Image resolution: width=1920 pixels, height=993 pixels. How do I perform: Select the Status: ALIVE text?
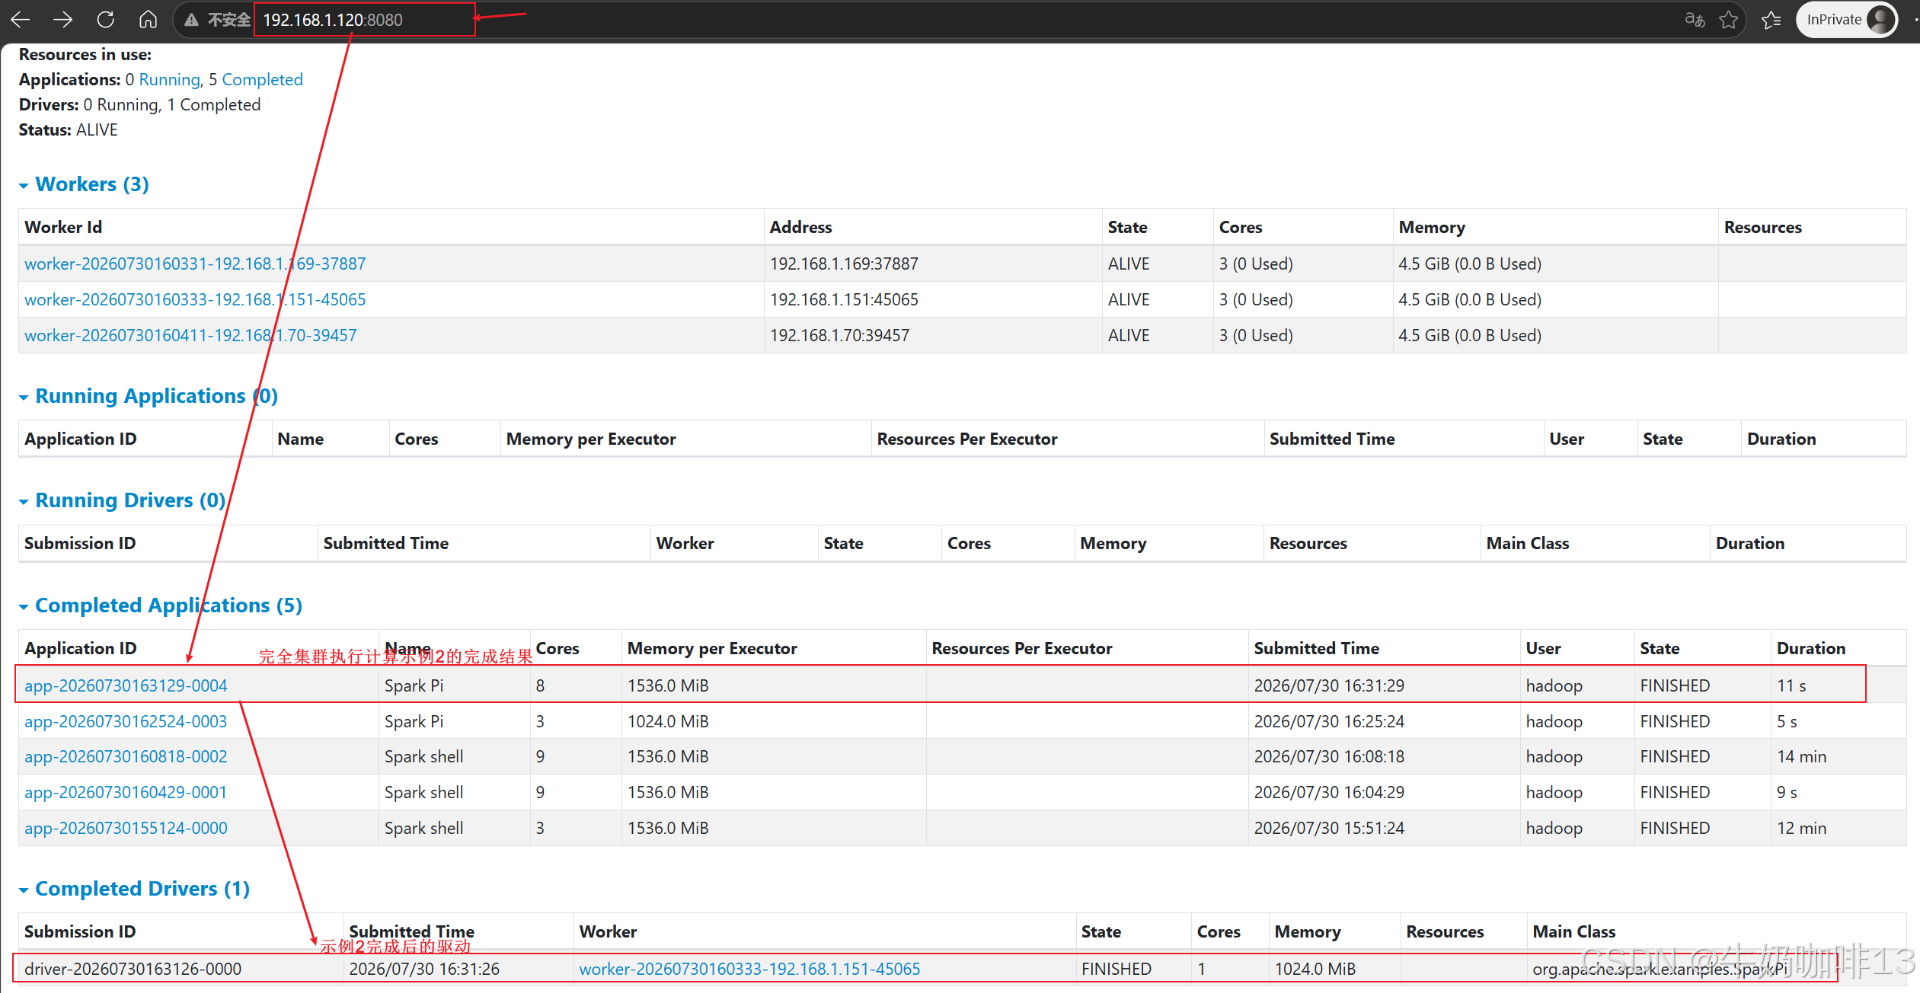(68, 130)
